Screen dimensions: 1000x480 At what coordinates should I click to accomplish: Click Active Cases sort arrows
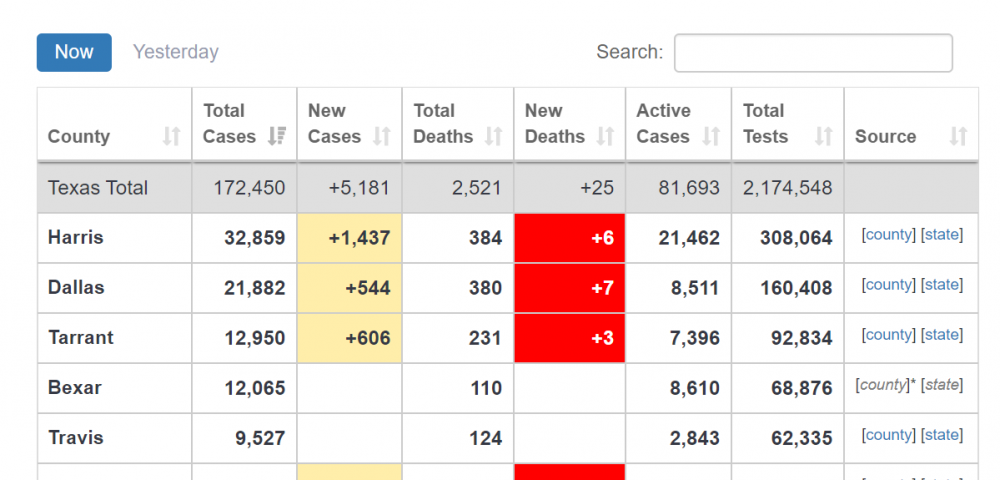[711, 137]
